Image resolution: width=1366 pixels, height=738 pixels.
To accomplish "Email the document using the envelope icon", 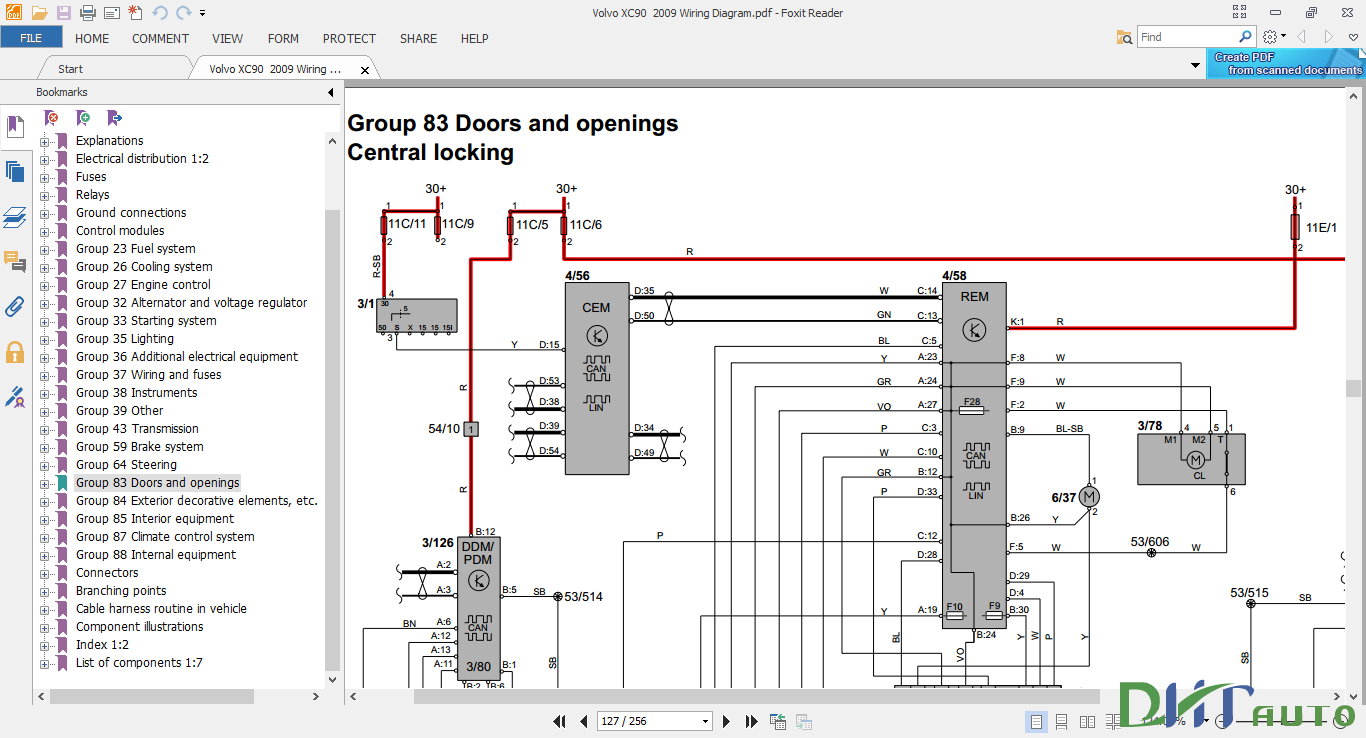I will pyautogui.click(x=111, y=13).
